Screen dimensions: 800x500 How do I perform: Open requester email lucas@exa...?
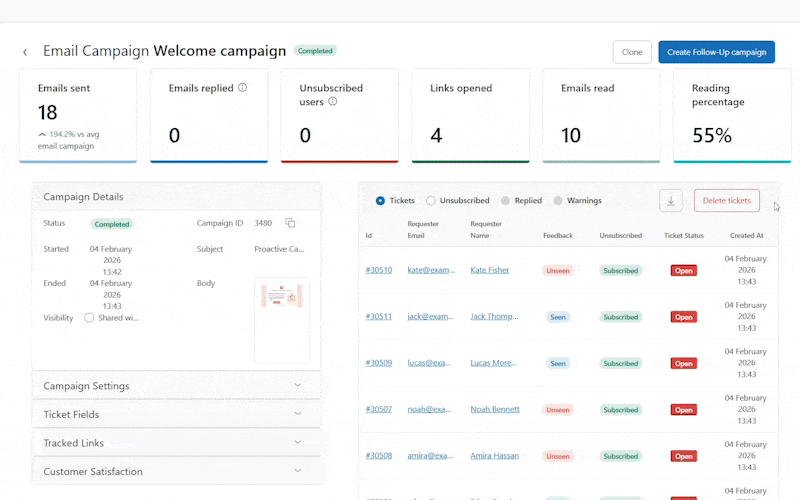(429, 363)
